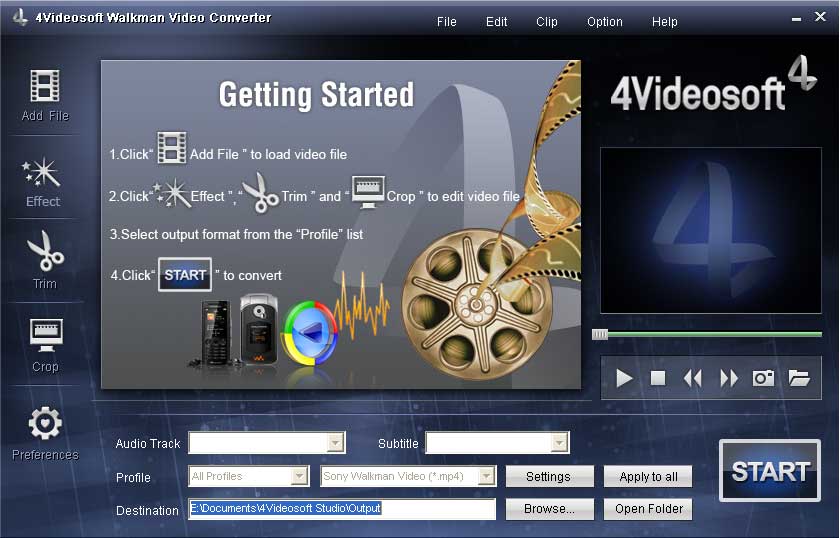
Task: Open Preferences gear icon
Action: click(45, 425)
